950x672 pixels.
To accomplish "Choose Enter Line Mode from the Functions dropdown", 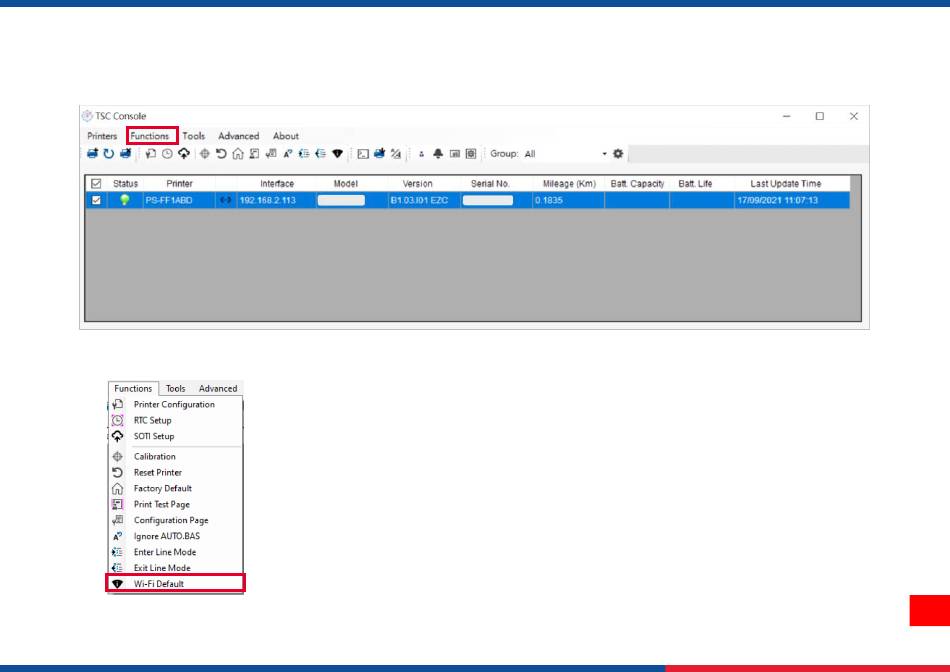I will pyautogui.click(x=176, y=552).
